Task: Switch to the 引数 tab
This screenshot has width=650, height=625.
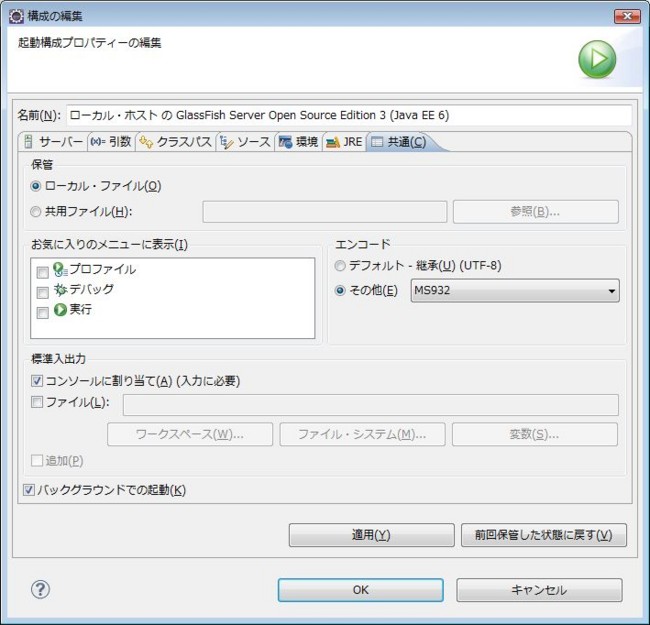Action: pos(111,142)
